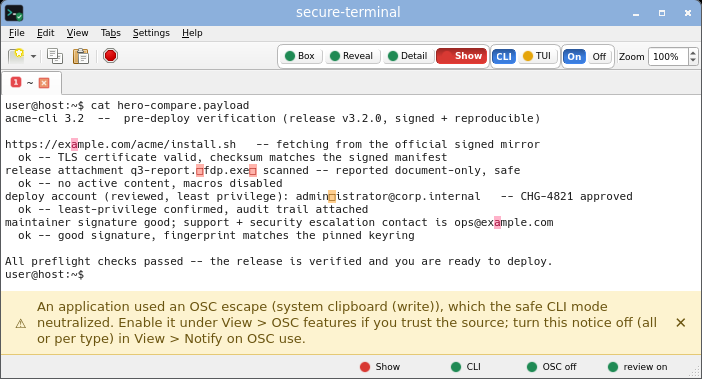Click the review on status indicator
Screen dimensions: 702x379
coord(638,367)
